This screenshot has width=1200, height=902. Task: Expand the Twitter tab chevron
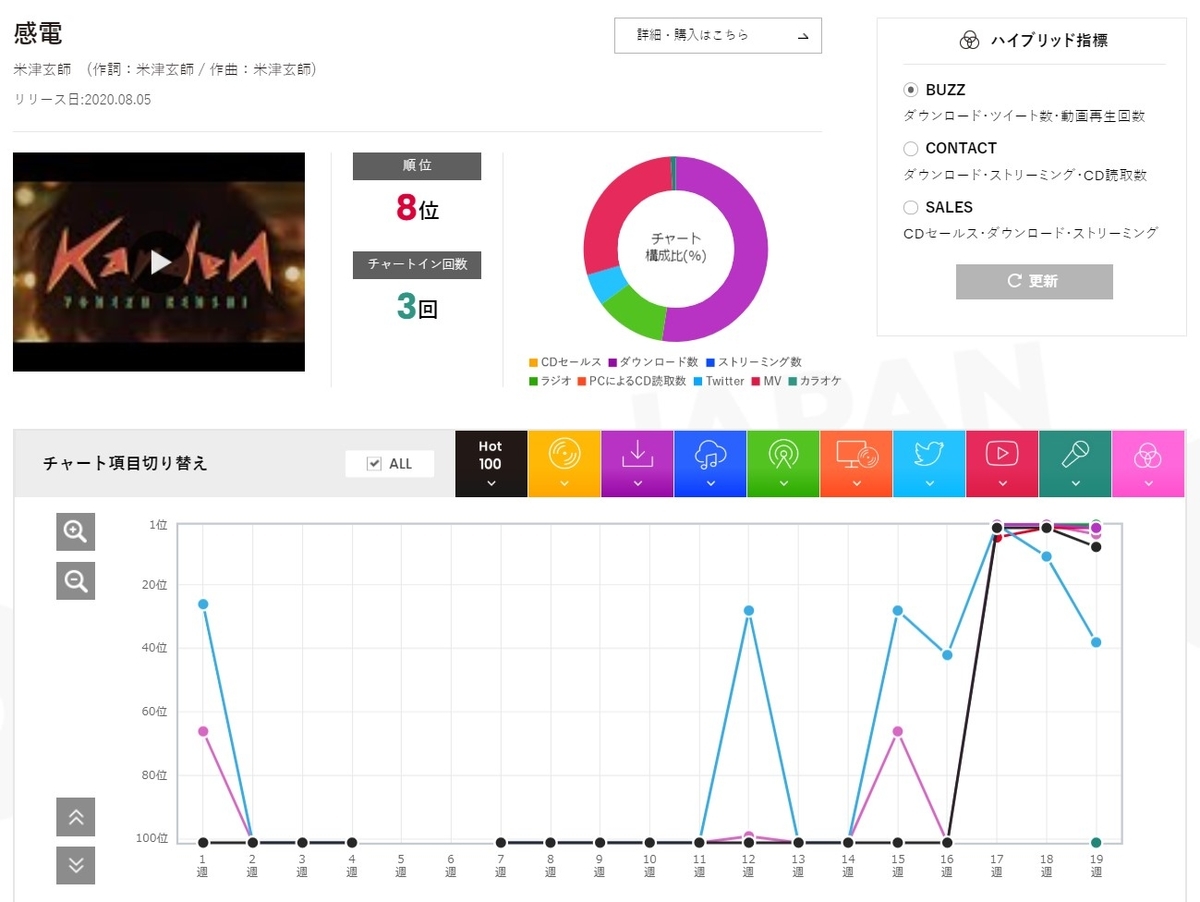coord(929,484)
